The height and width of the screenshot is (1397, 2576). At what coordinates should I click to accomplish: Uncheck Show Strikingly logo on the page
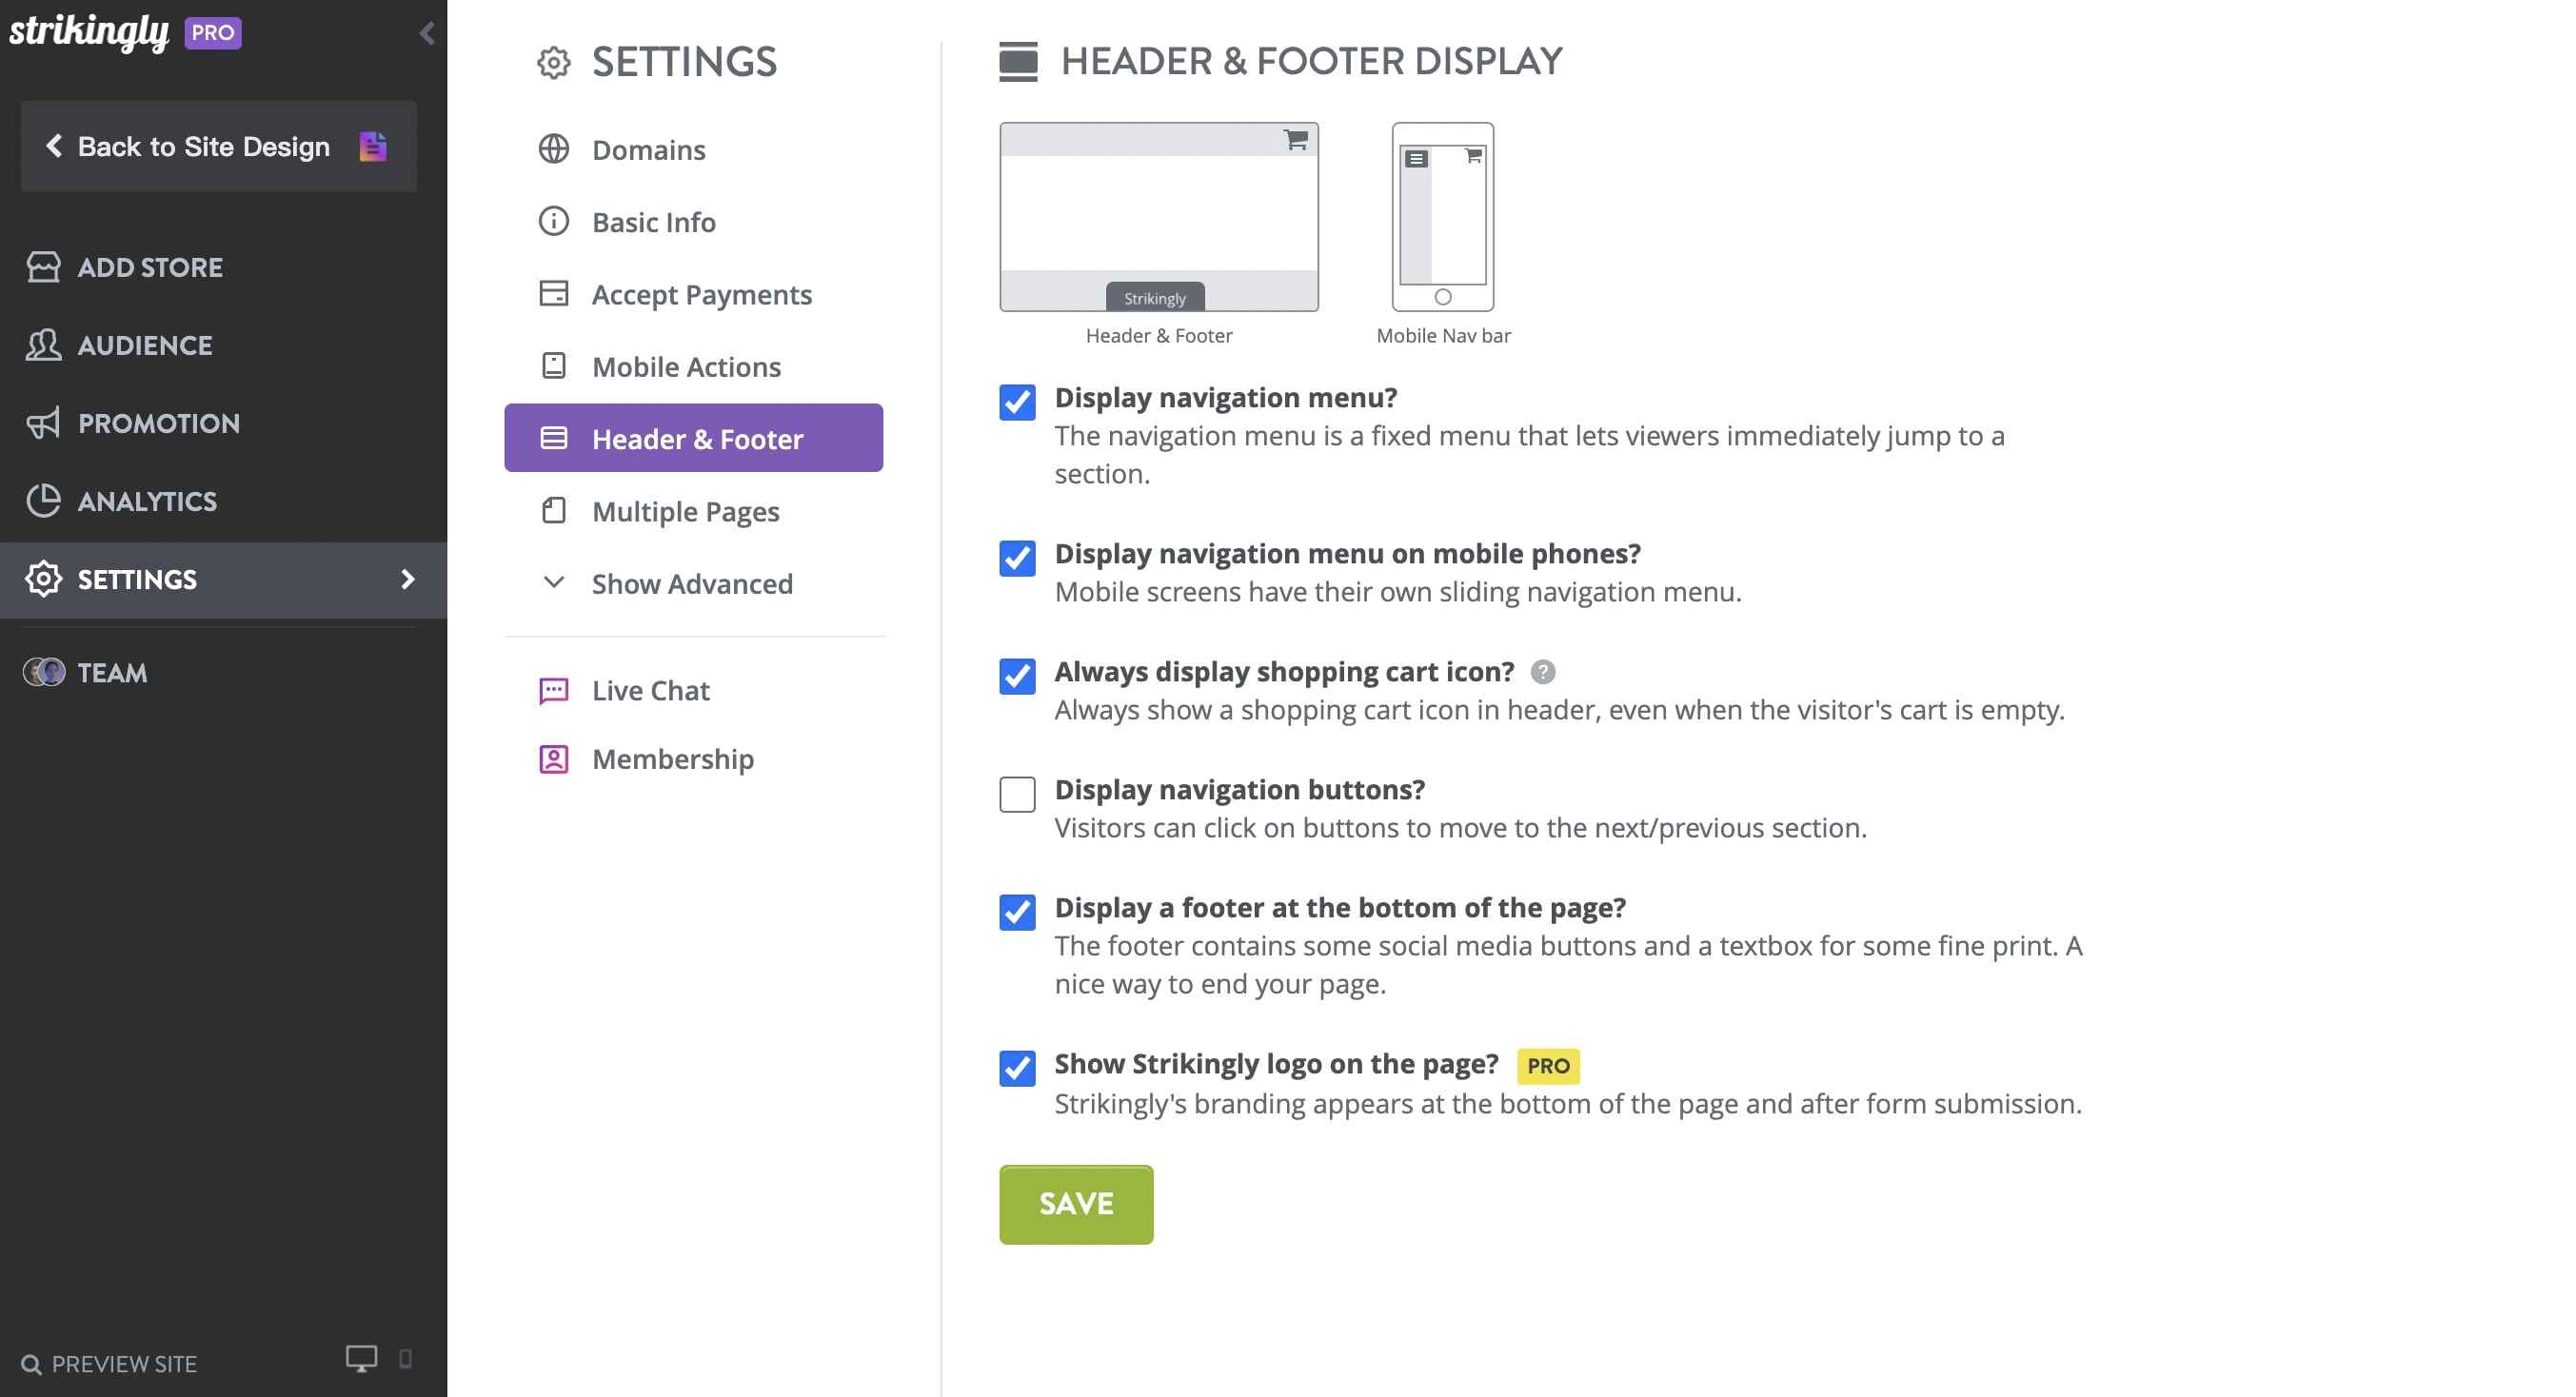(1016, 1069)
